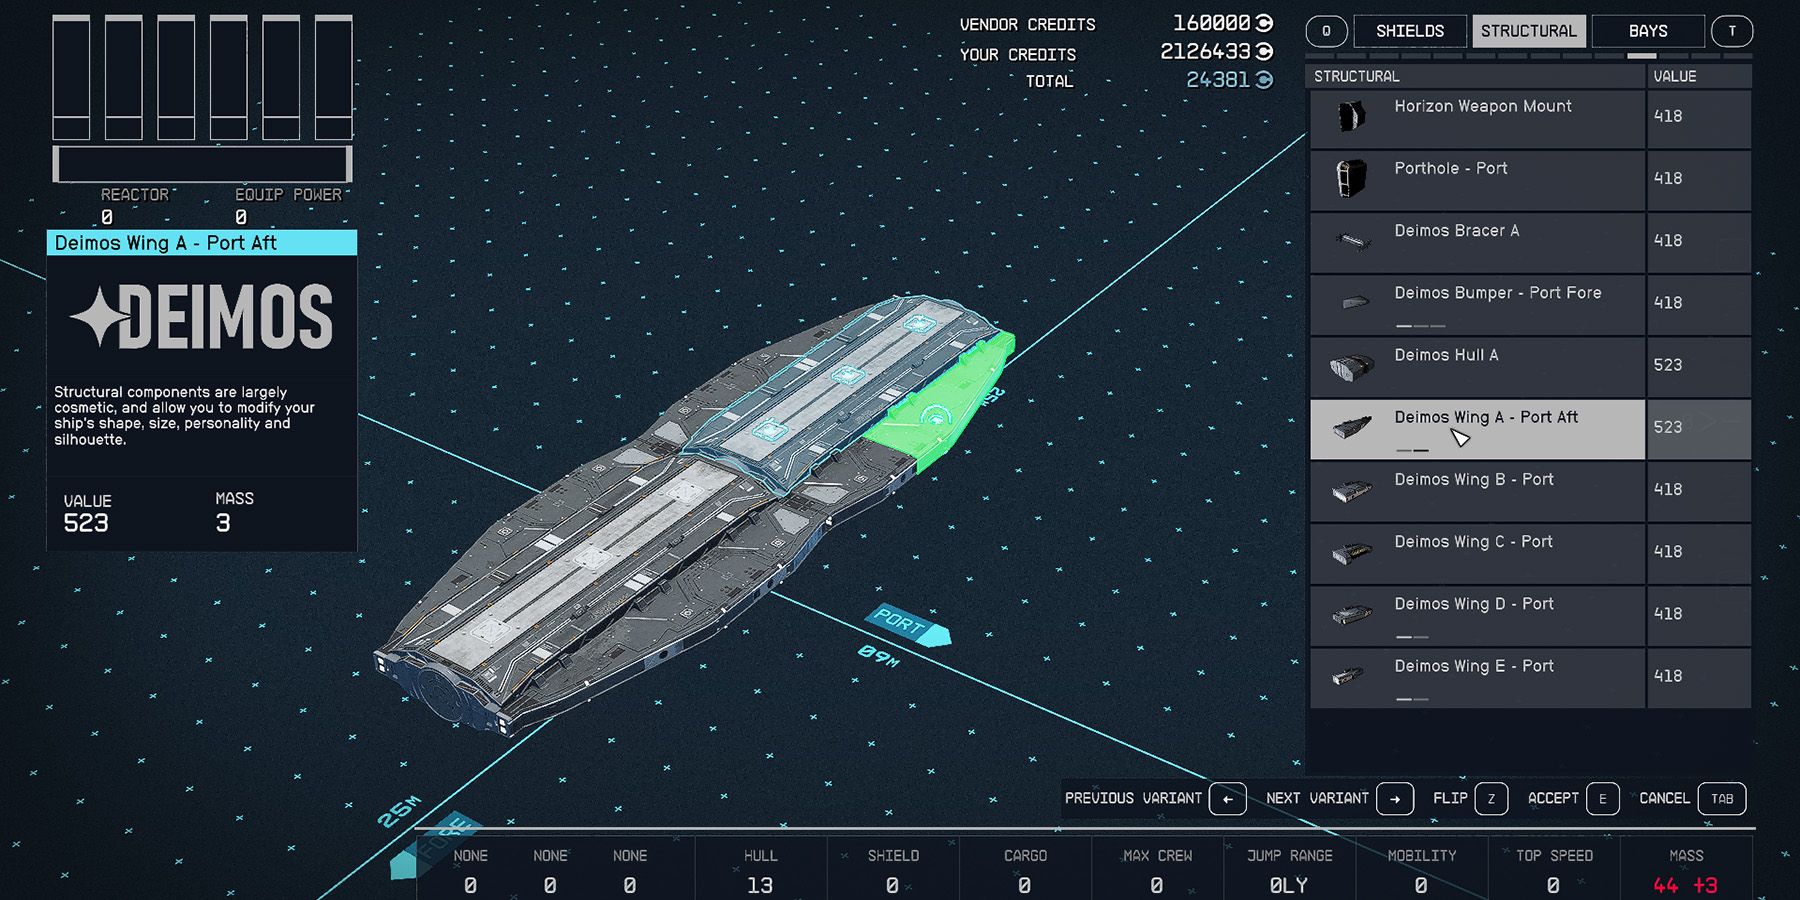
Task: Switch to the Shields tab
Action: 1410,30
